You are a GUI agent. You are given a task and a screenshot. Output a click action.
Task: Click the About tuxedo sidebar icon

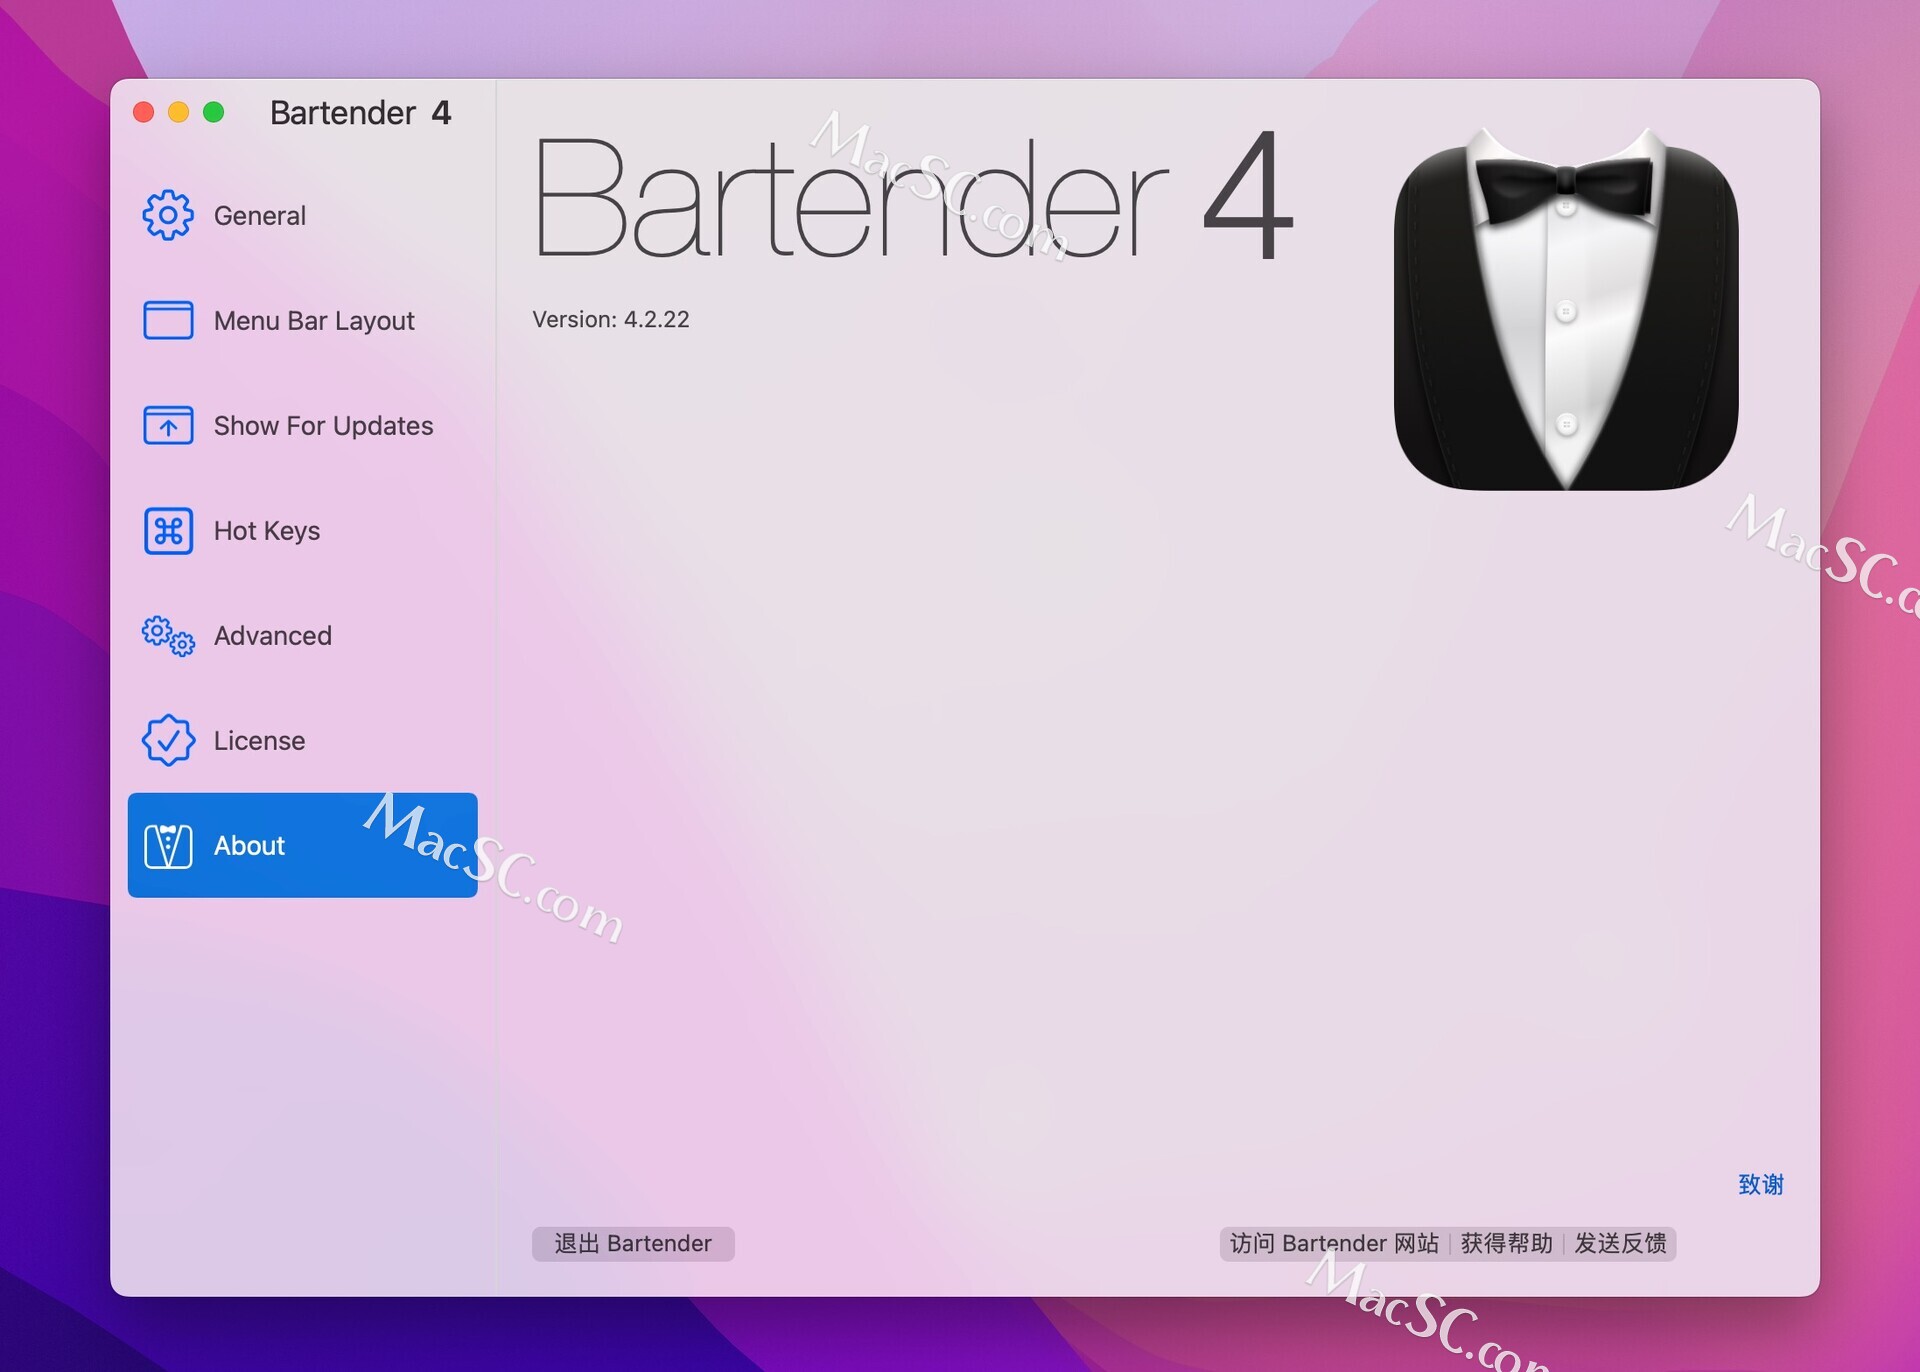pos(168,846)
